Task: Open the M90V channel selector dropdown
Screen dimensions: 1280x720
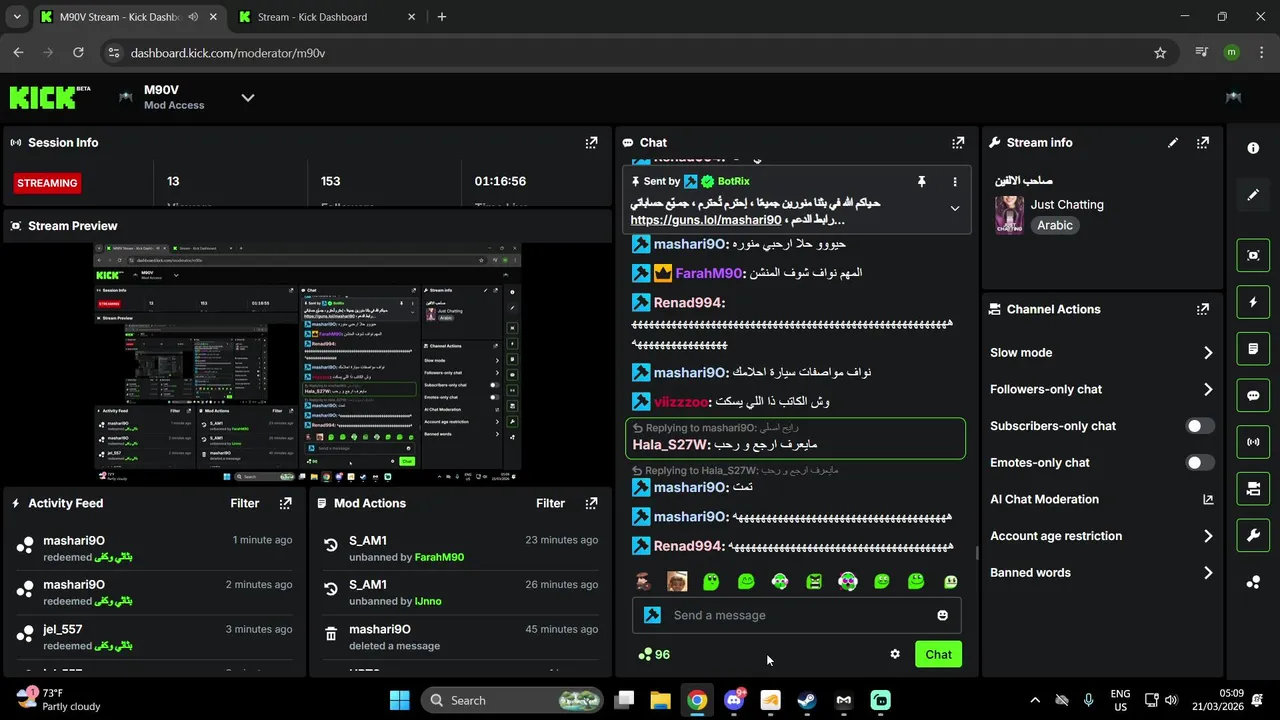Action: (x=248, y=97)
